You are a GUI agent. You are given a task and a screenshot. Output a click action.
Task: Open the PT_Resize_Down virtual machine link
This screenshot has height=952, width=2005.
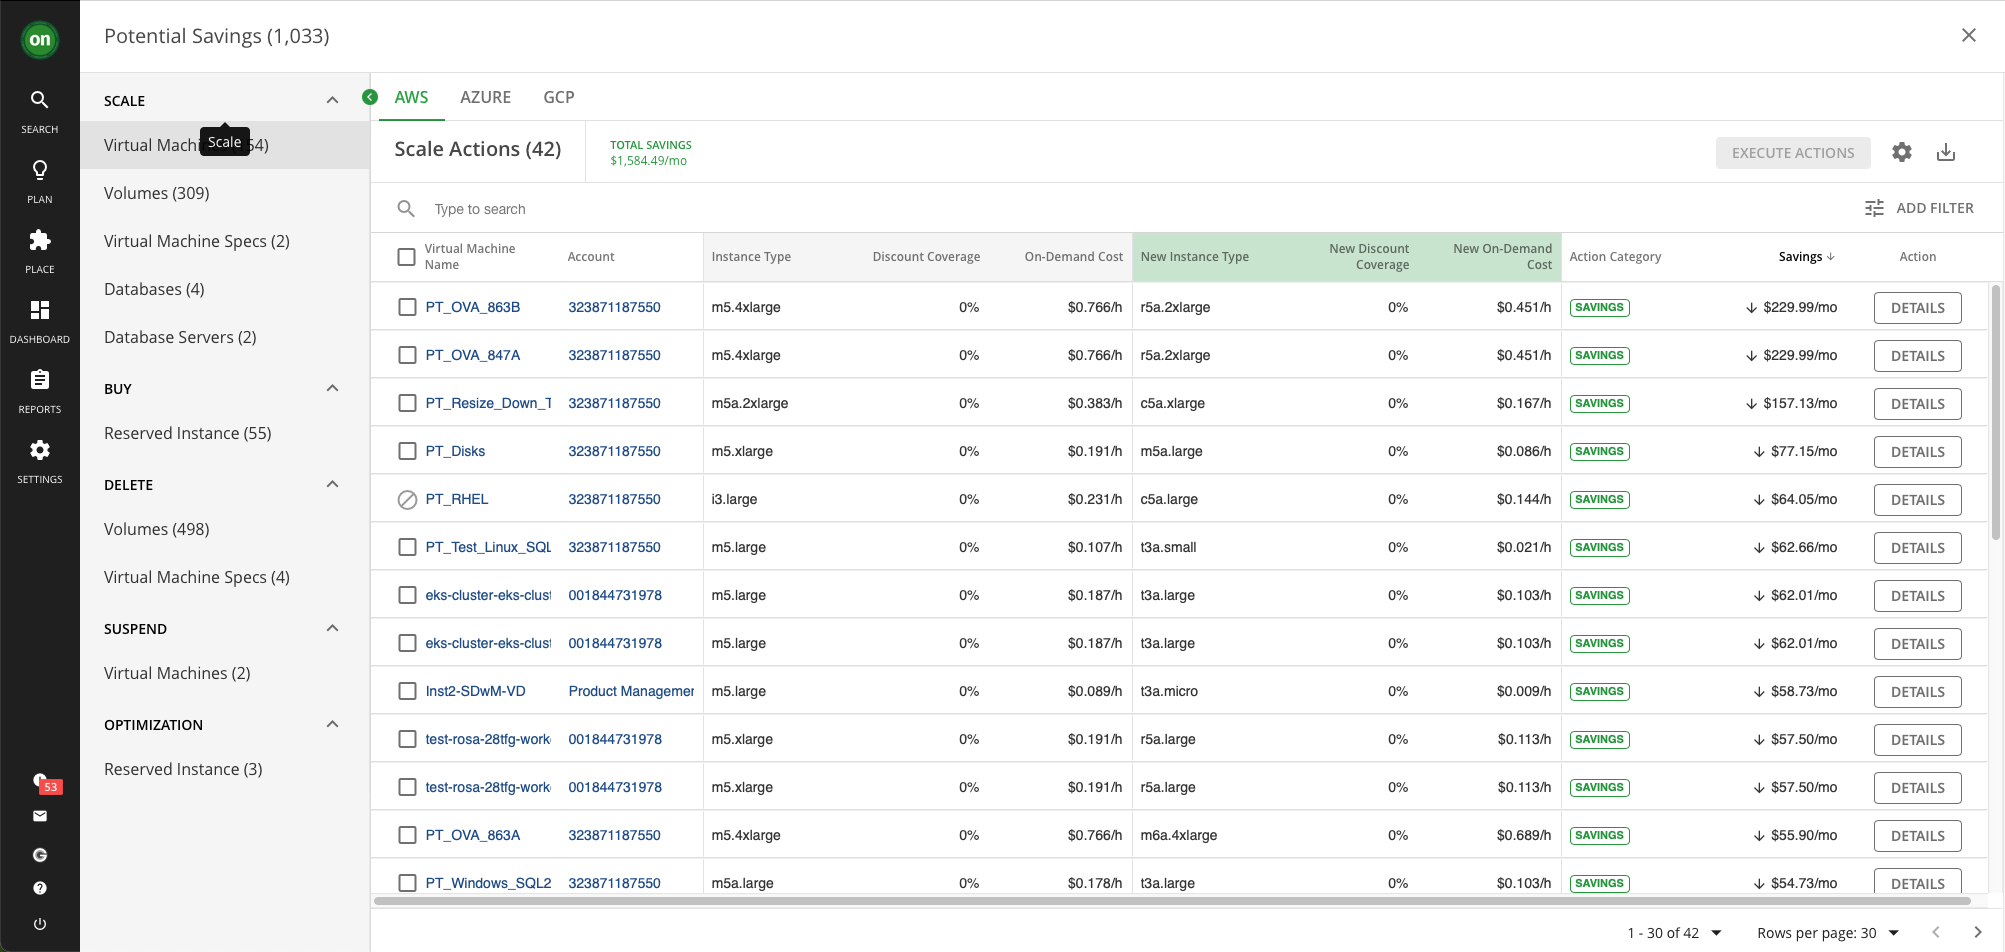pyautogui.click(x=488, y=403)
